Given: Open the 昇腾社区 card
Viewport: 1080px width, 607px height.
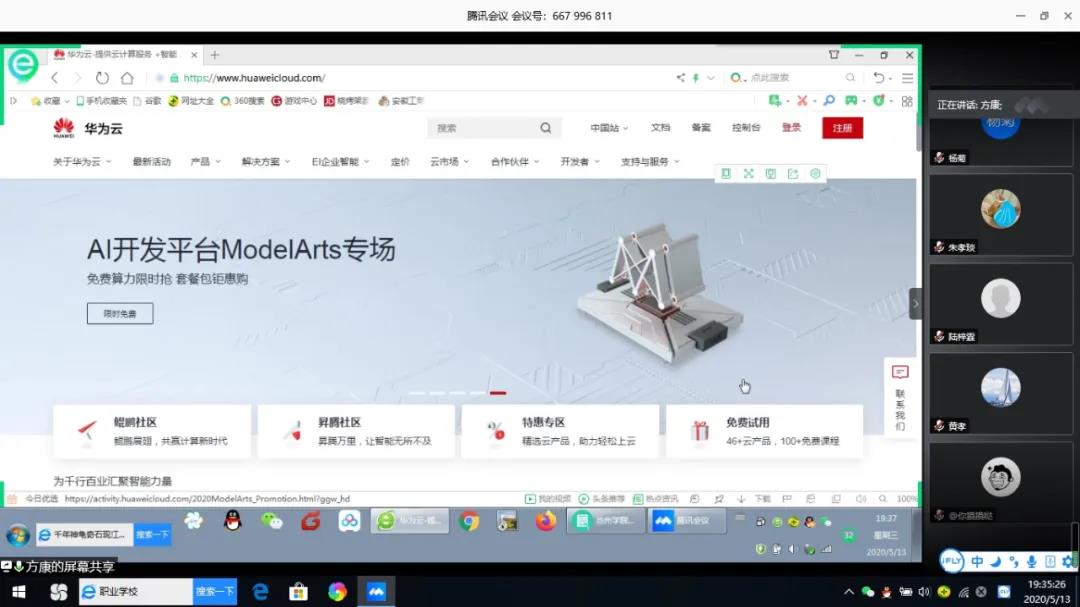Looking at the screenshot, I should 356,431.
